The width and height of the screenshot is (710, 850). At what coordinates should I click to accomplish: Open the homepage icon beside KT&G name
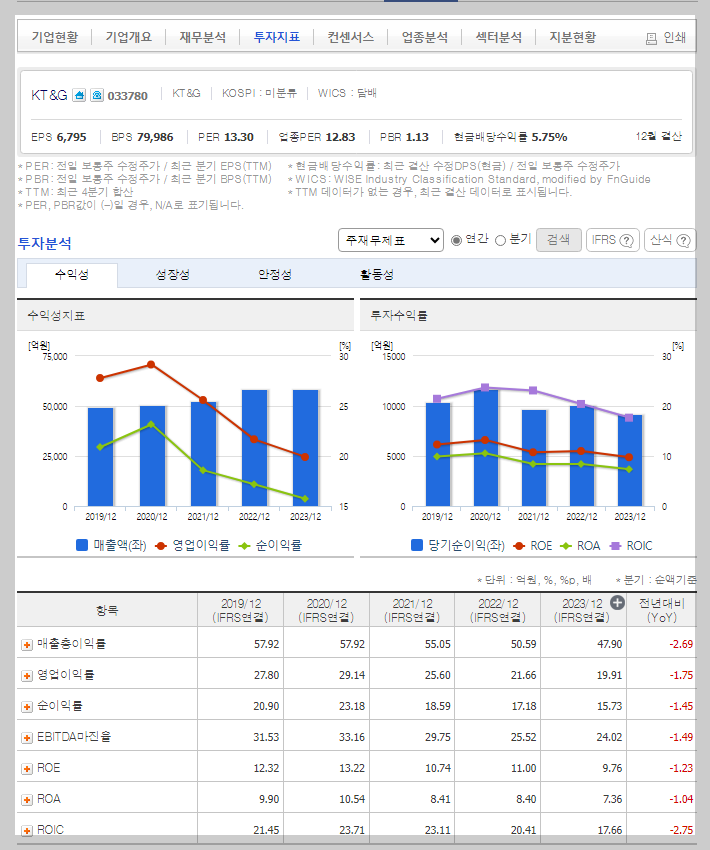coord(79,95)
